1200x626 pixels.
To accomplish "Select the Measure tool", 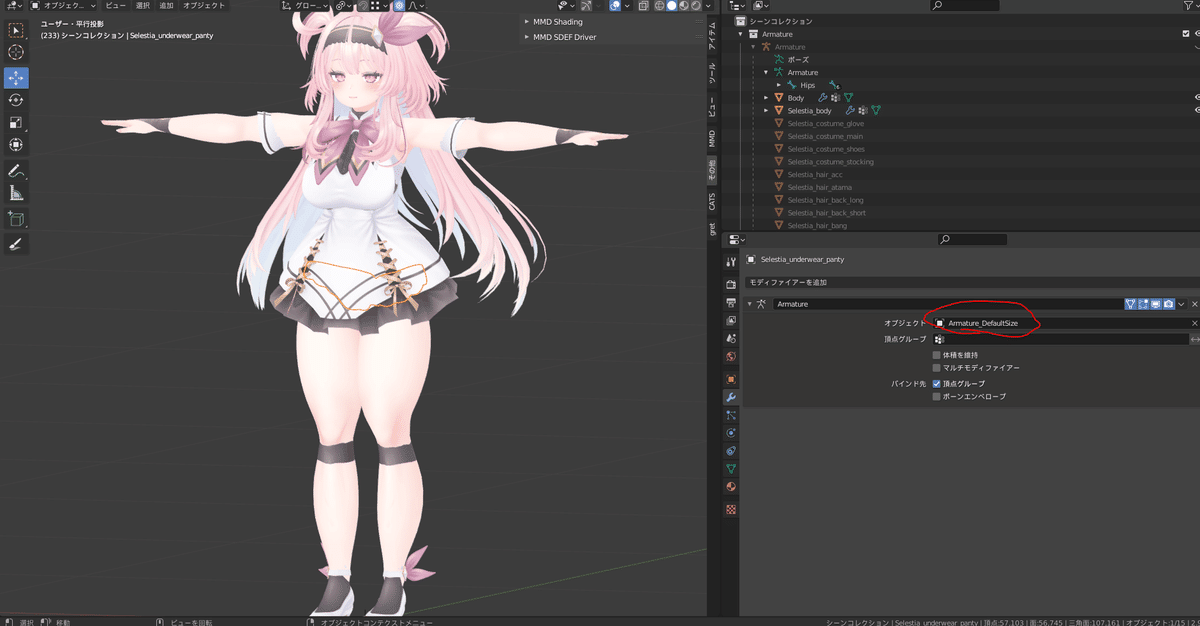I will pyautogui.click(x=17, y=193).
